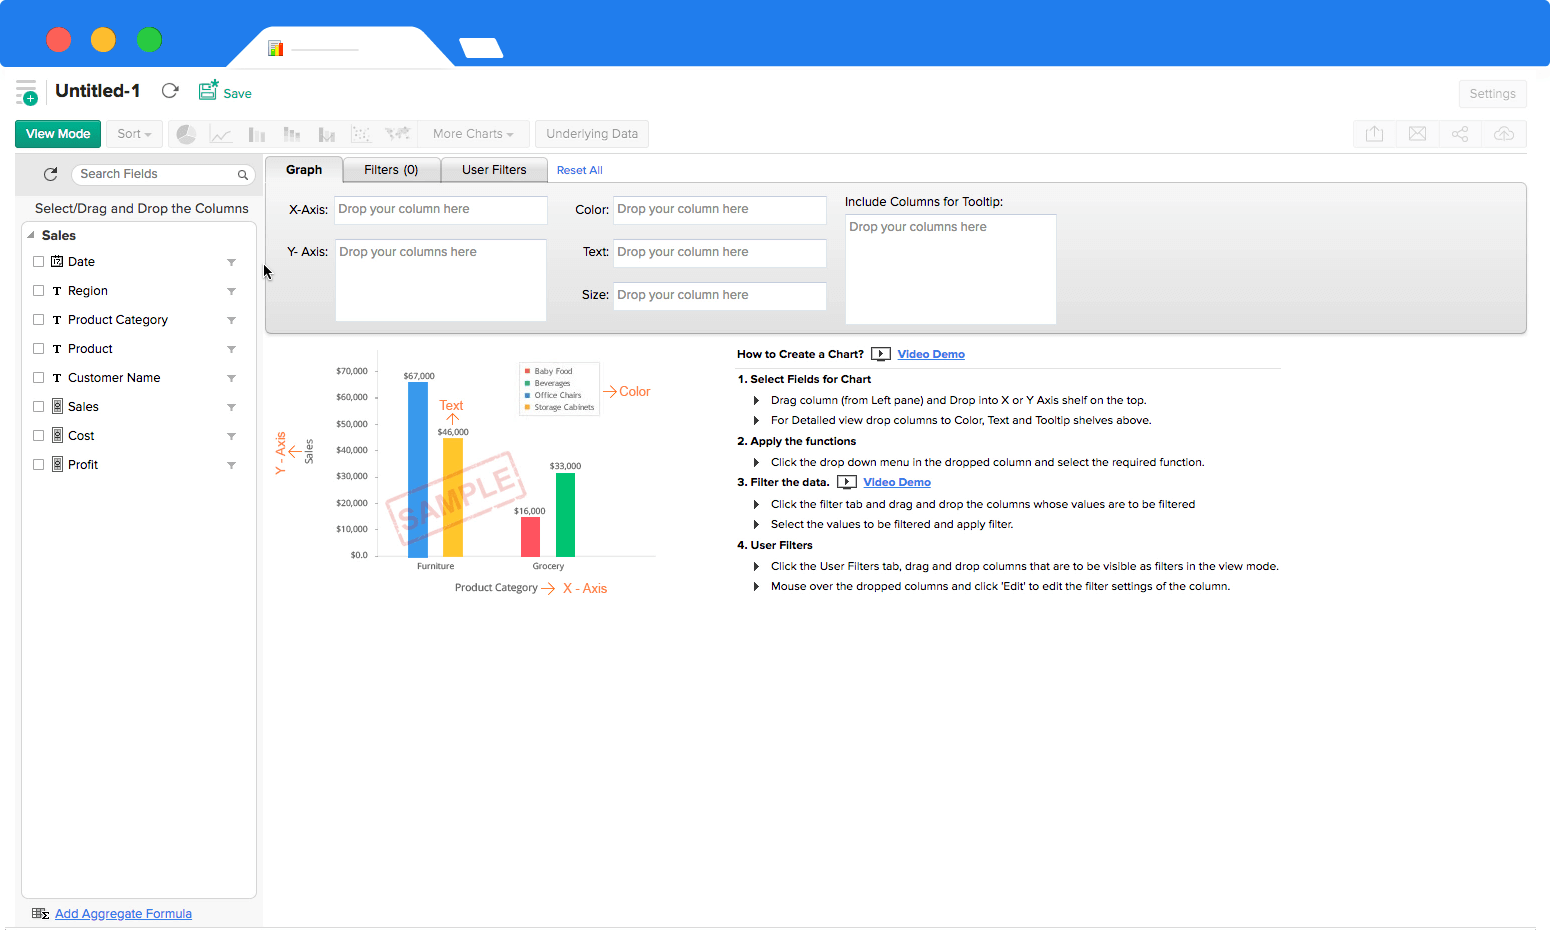Open the email envelope icon
1550x950 pixels.
[x=1417, y=134]
